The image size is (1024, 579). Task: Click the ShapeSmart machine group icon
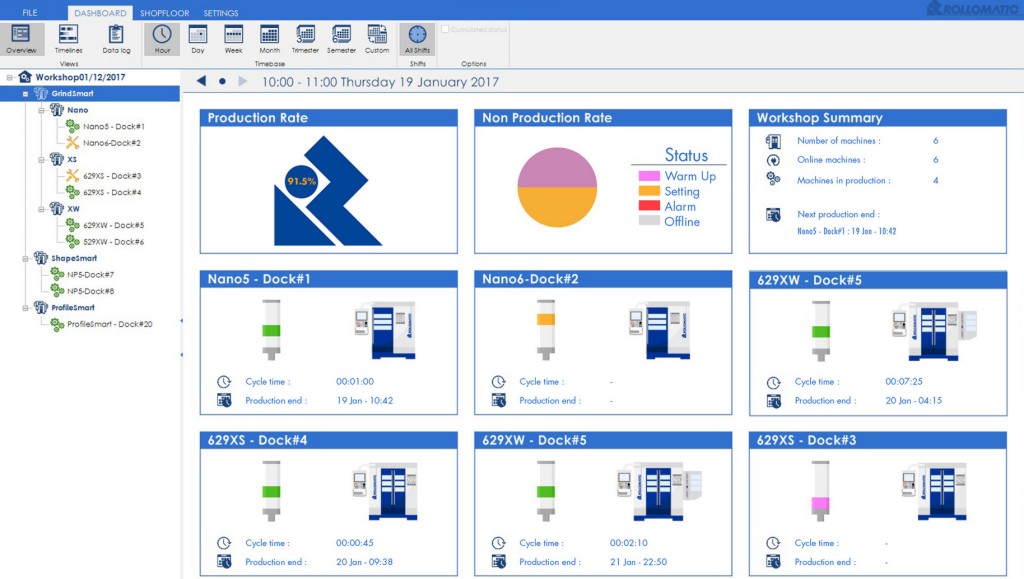41,258
